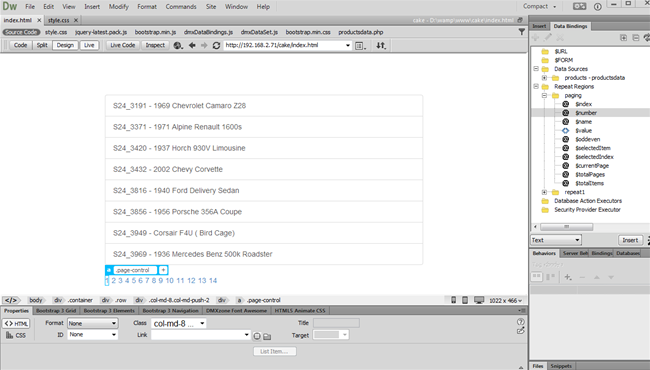Open the Preview in Browser globe icon
Screen dimensions: 650x370
(178, 46)
